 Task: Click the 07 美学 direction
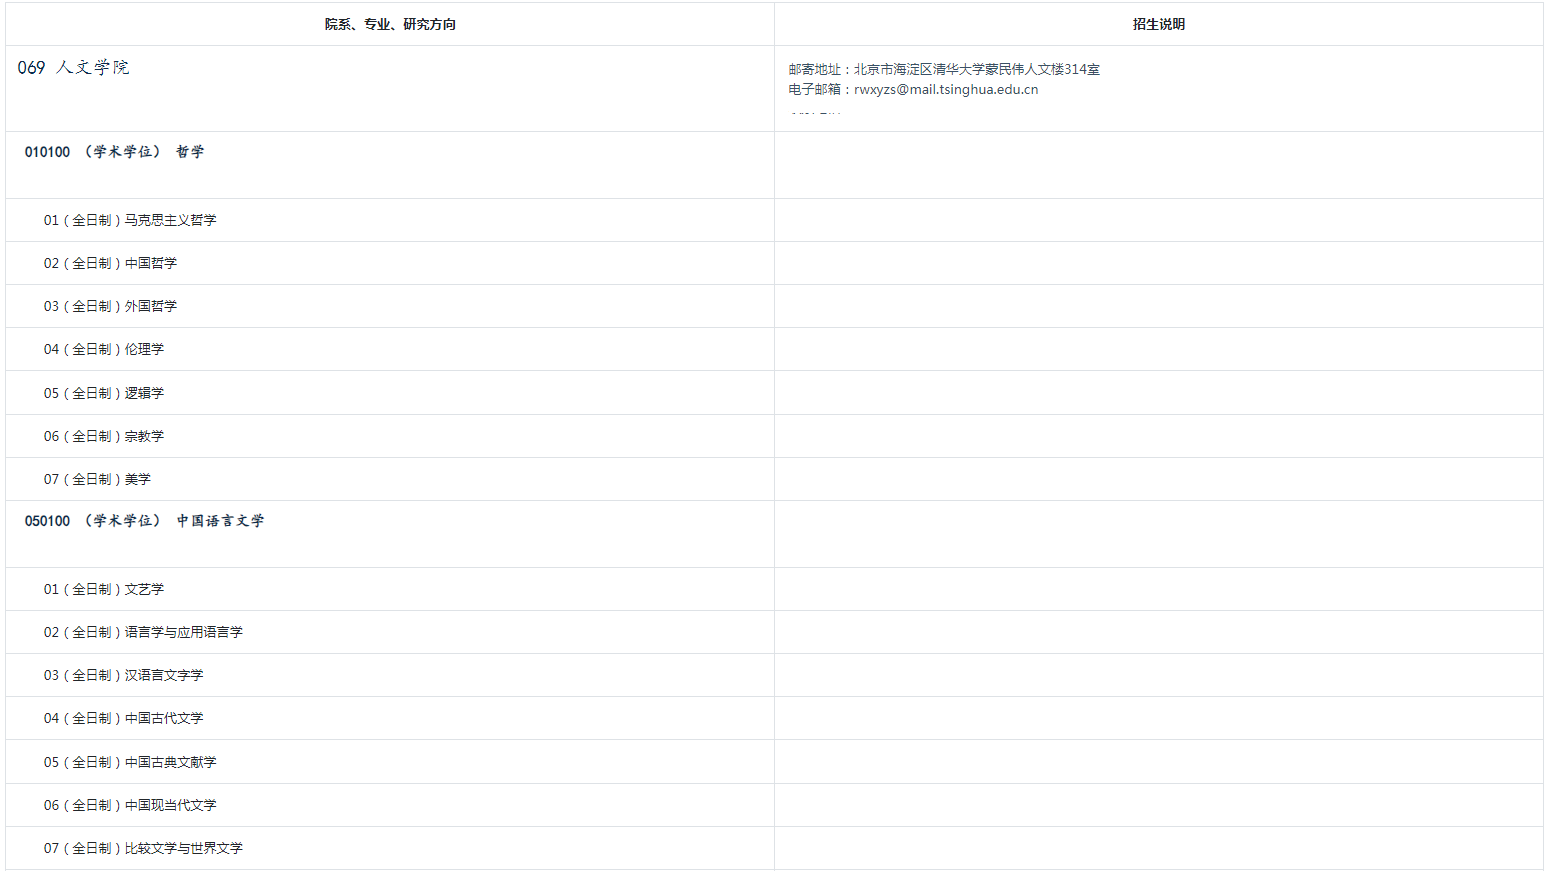pos(97,480)
